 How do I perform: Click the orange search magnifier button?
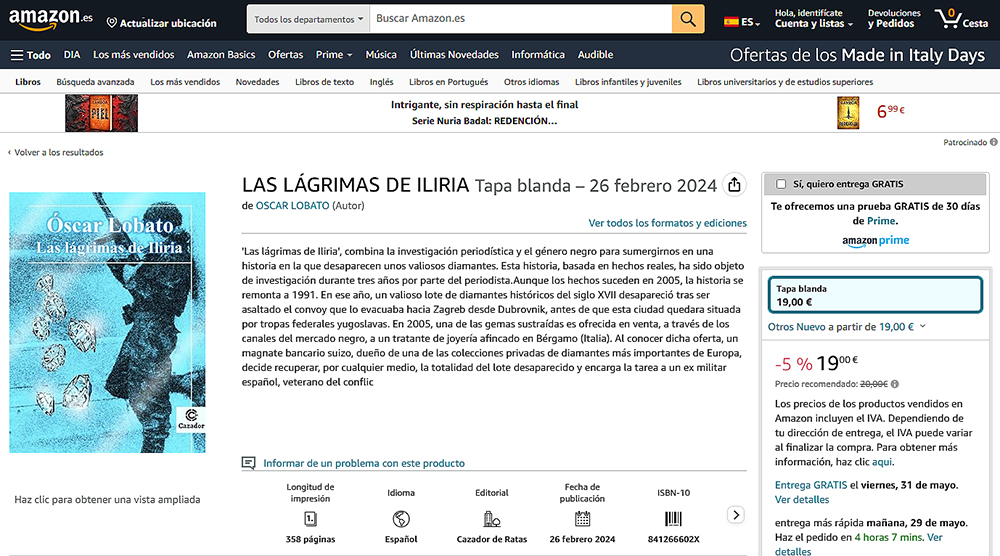(x=688, y=19)
